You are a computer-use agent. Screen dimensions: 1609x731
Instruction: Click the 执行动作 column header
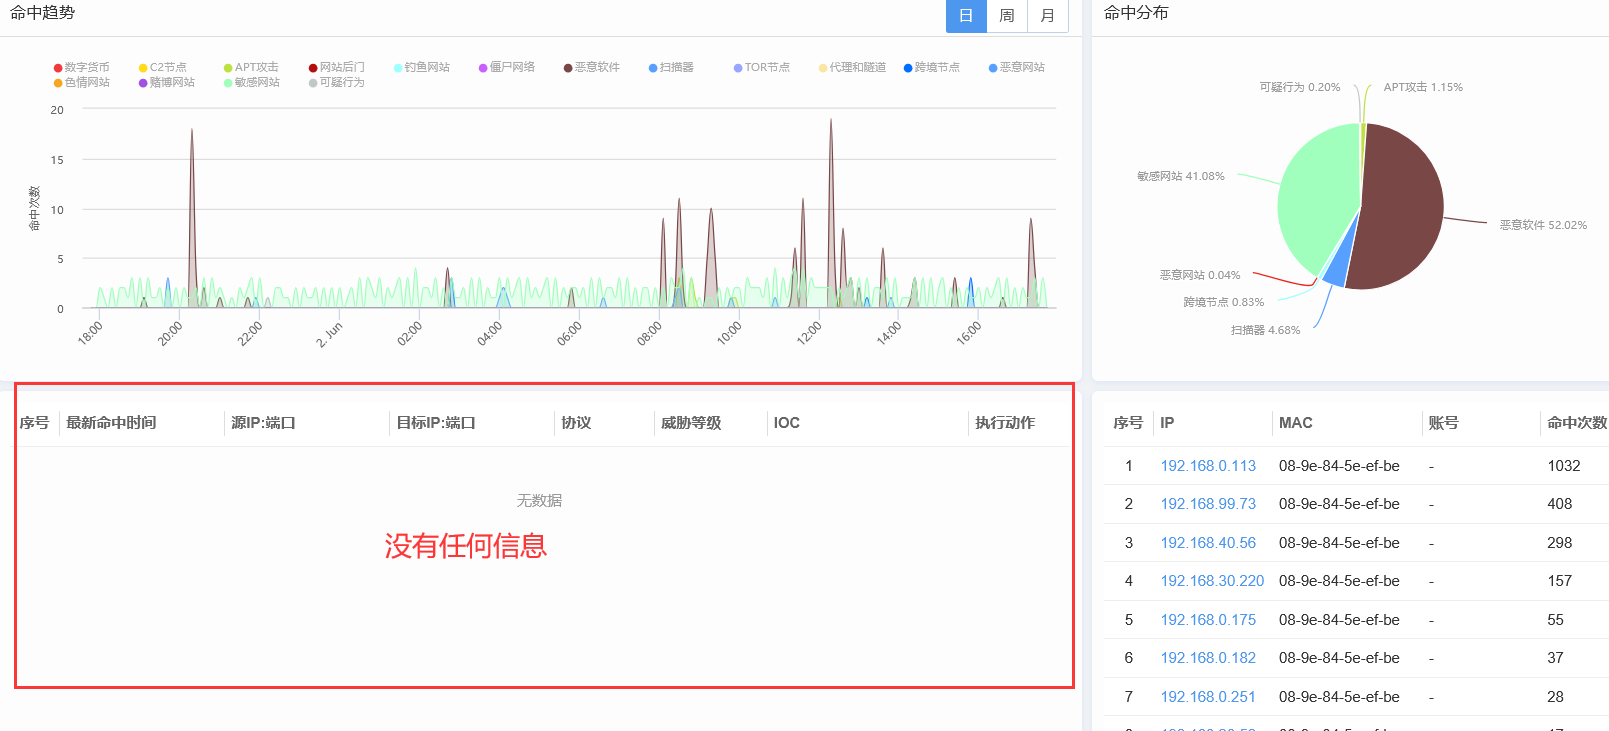click(x=1005, y=423)
